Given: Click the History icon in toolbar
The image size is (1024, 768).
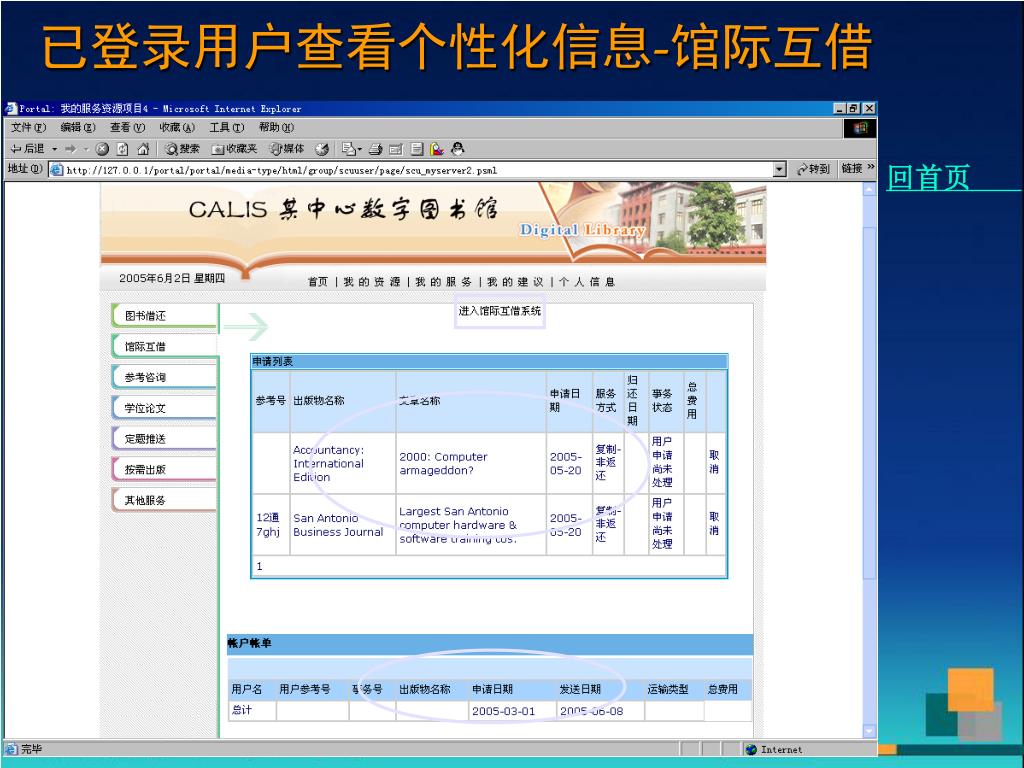Looking at the screenshot, I should click(322, 149).
